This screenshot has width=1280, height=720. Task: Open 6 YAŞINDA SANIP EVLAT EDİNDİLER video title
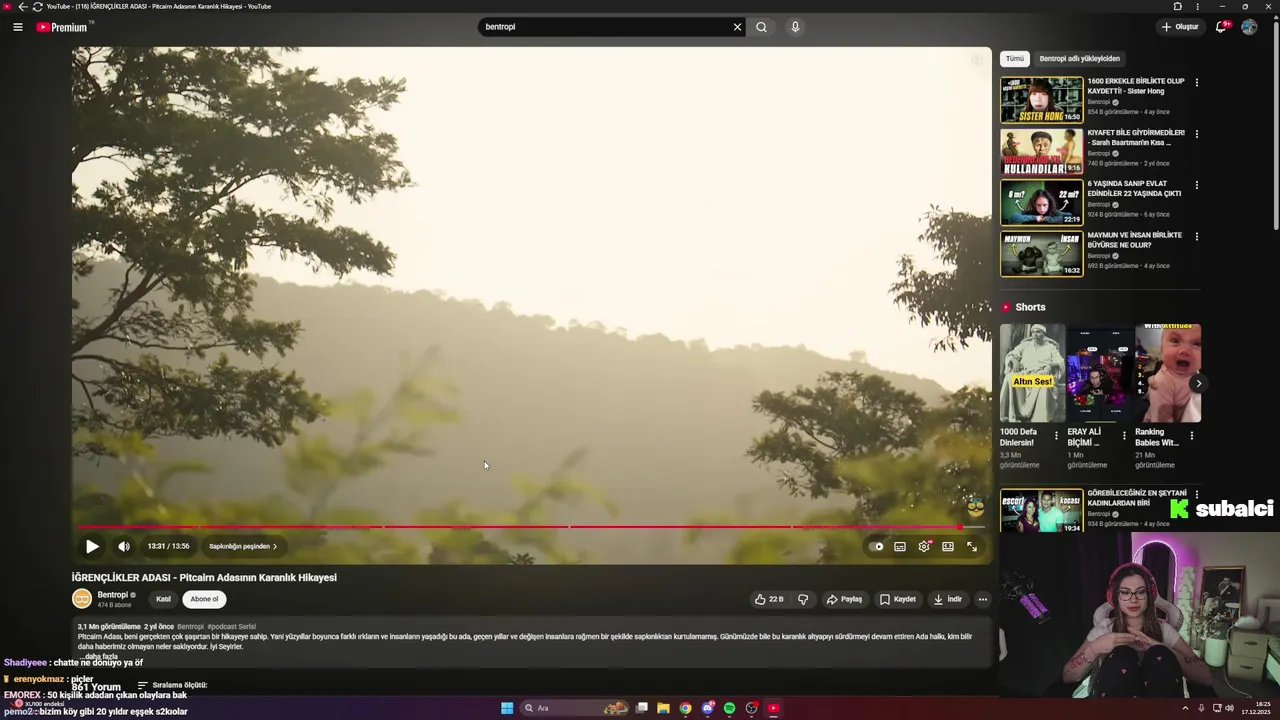point(1135,189)
